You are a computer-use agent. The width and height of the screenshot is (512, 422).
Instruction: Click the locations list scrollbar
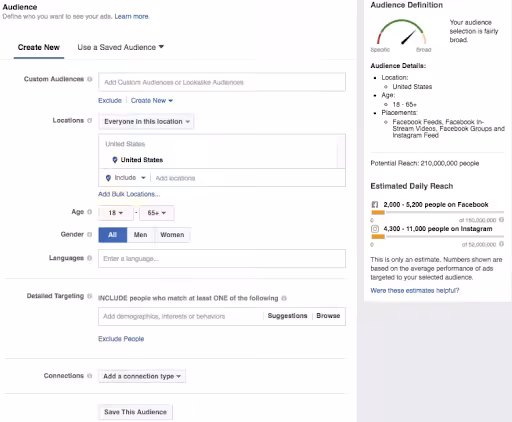coord(341,152)
